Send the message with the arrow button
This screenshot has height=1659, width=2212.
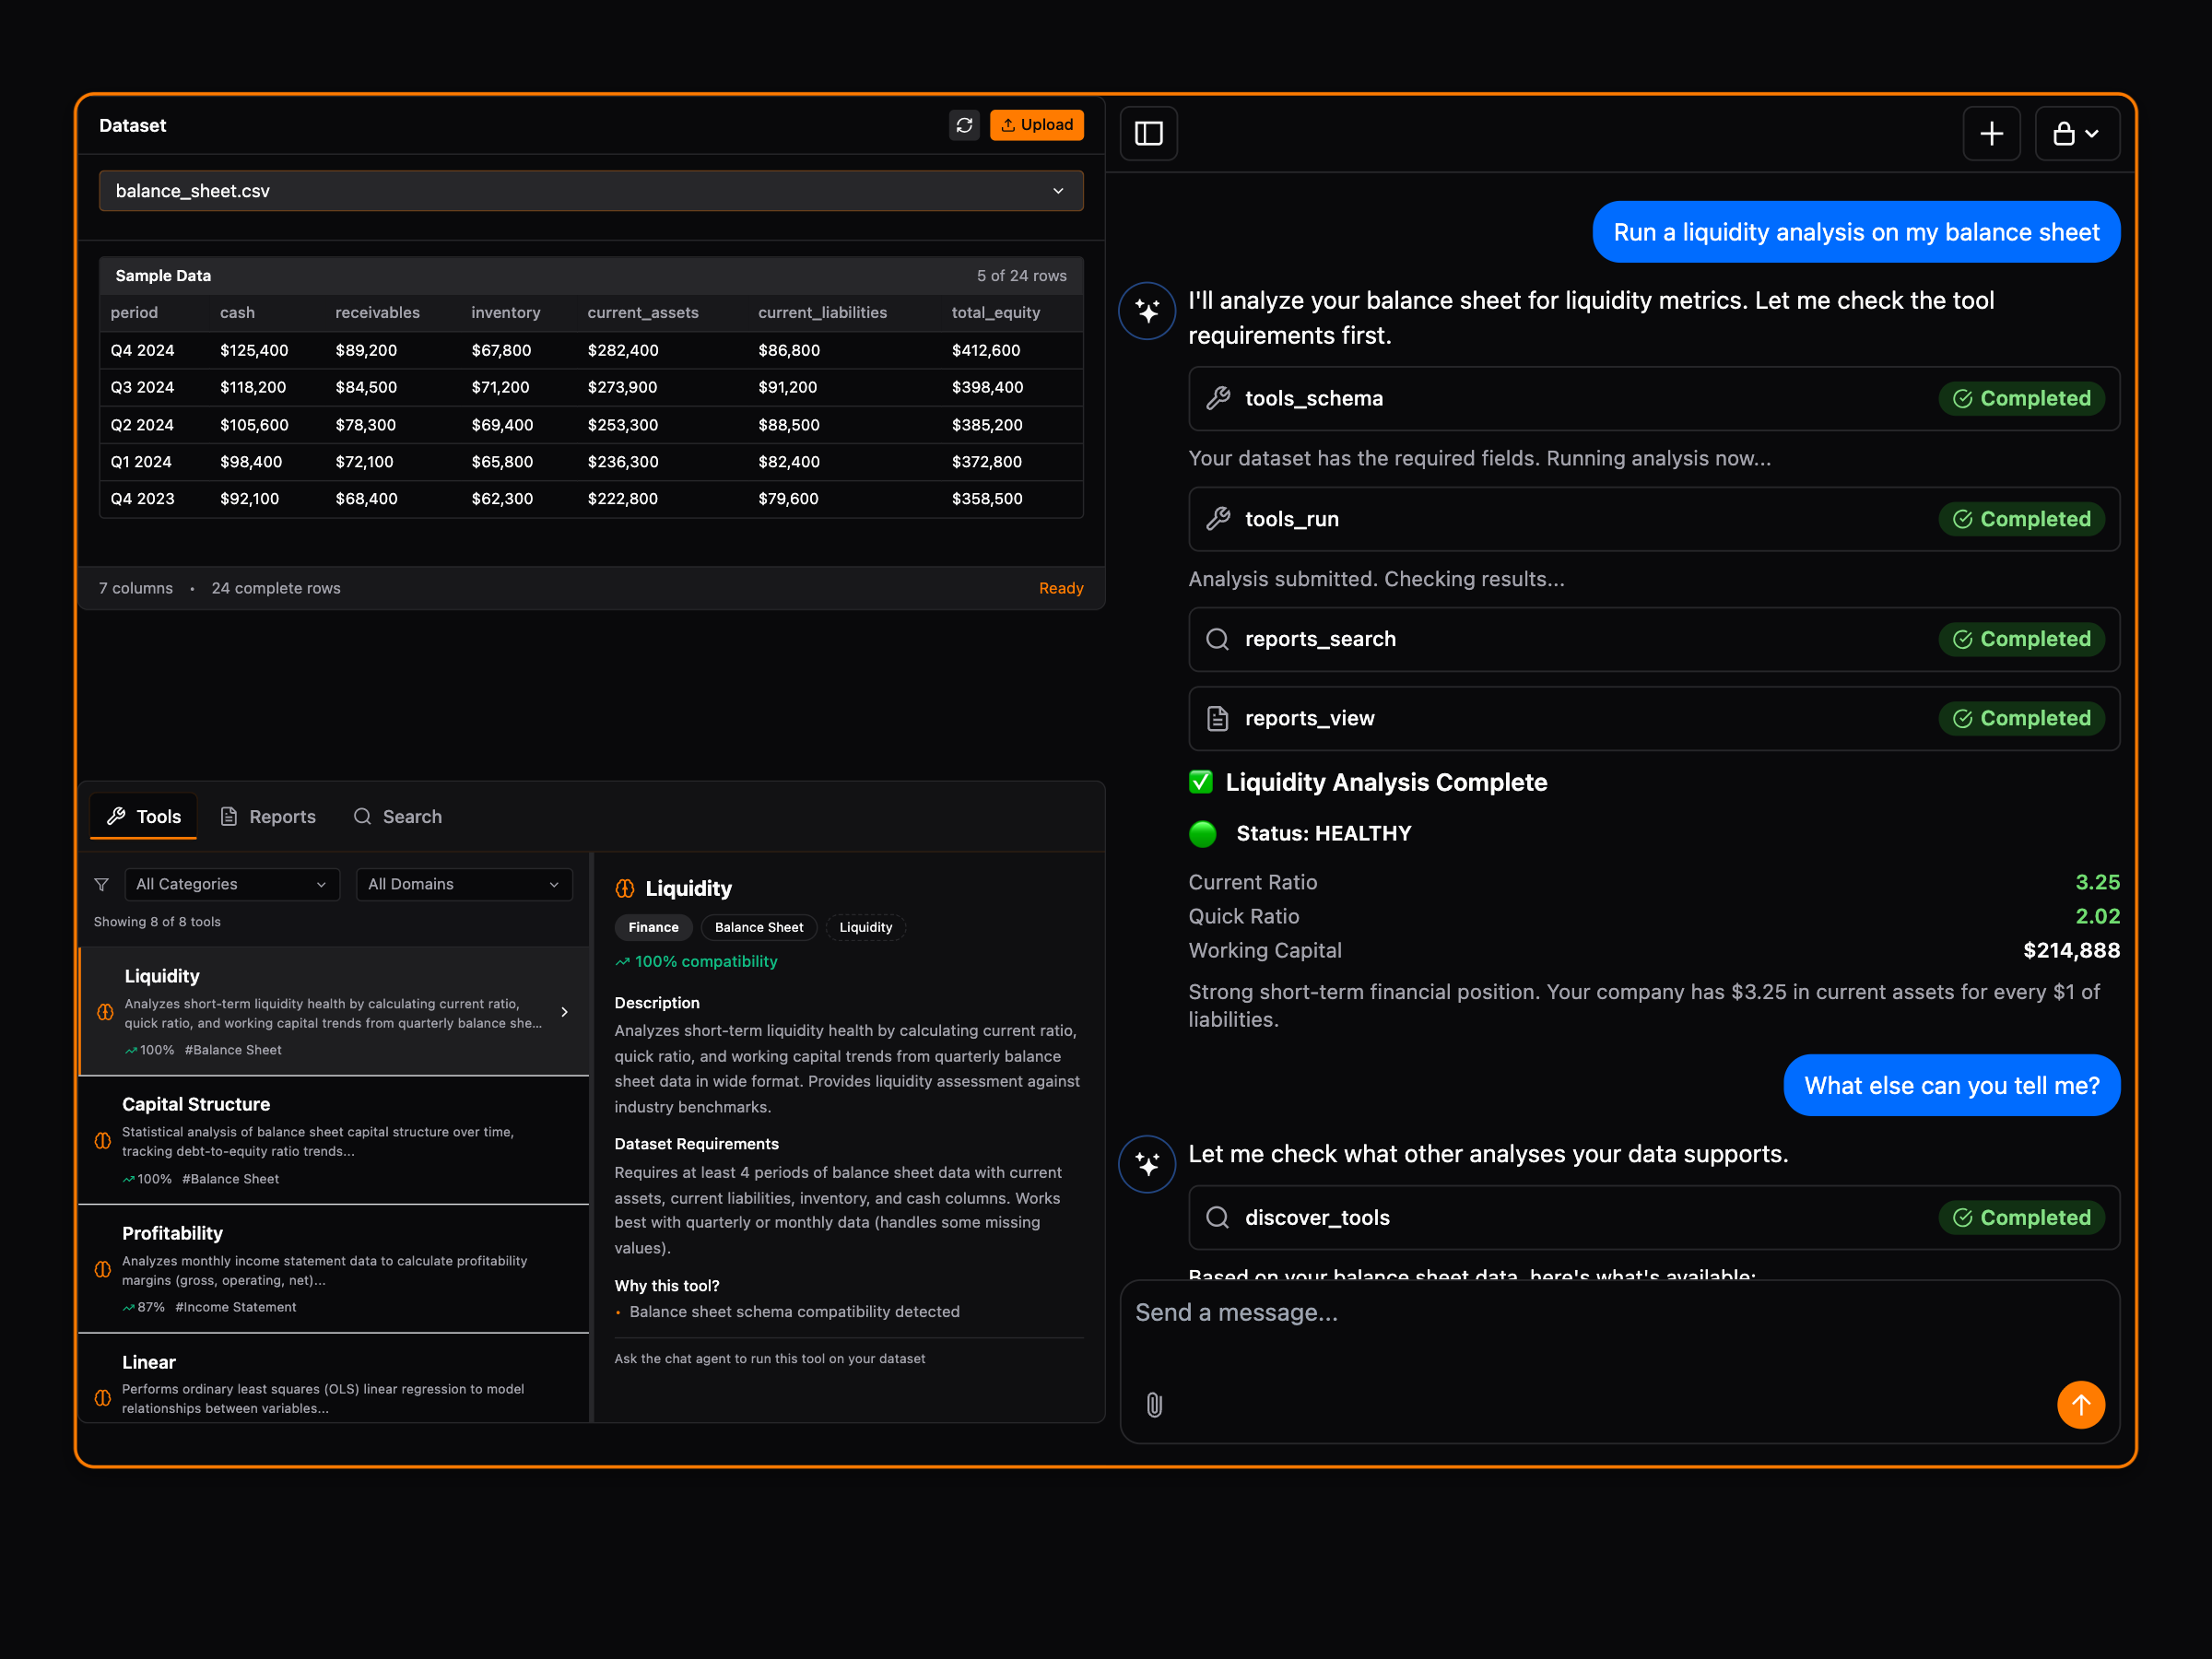(2081, 1405)
